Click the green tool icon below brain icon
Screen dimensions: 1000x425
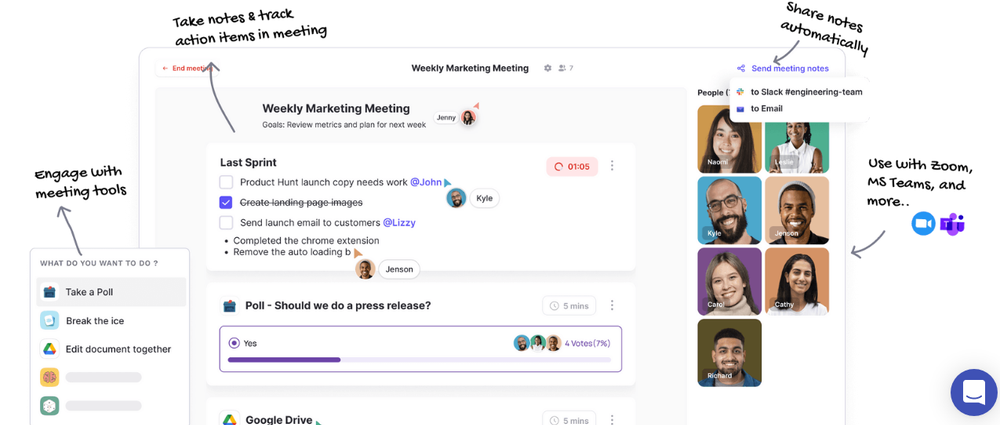pos(49,405)
